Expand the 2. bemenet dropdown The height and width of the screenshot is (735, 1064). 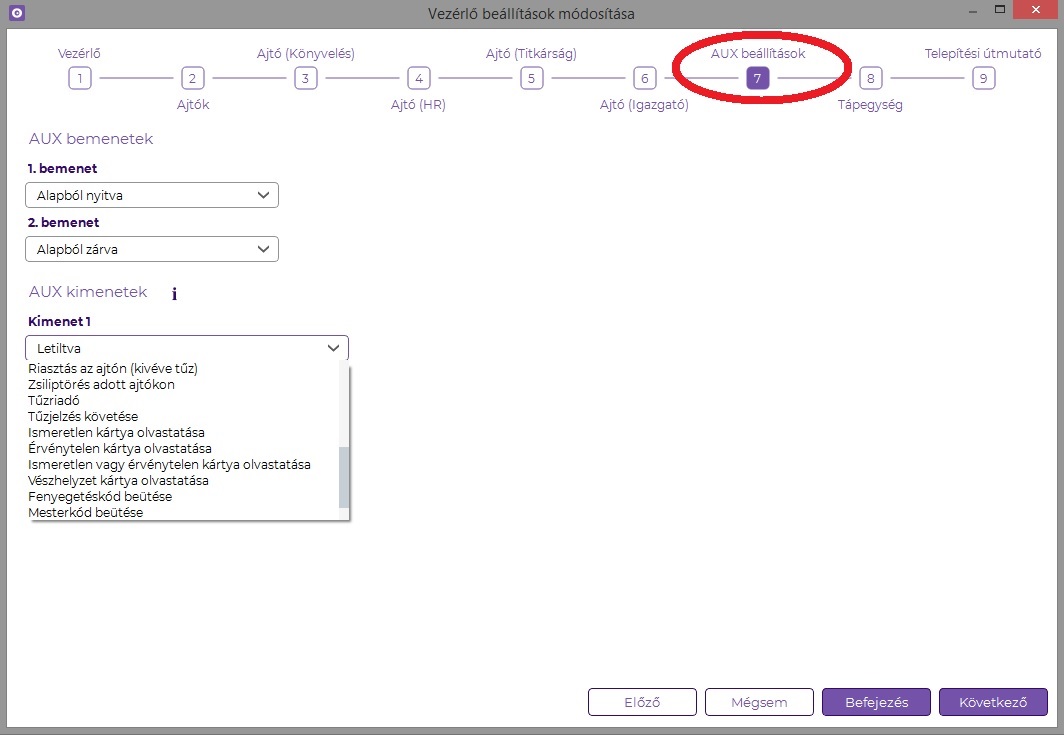[151, 249]
